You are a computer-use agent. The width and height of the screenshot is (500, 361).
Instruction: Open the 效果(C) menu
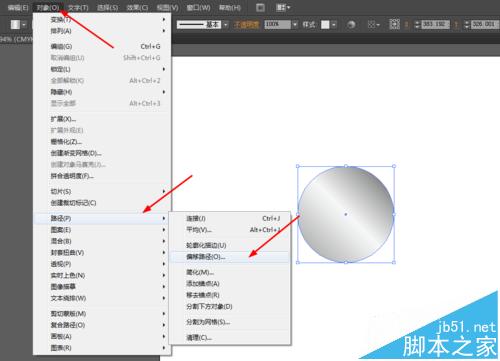pos(137,7)
